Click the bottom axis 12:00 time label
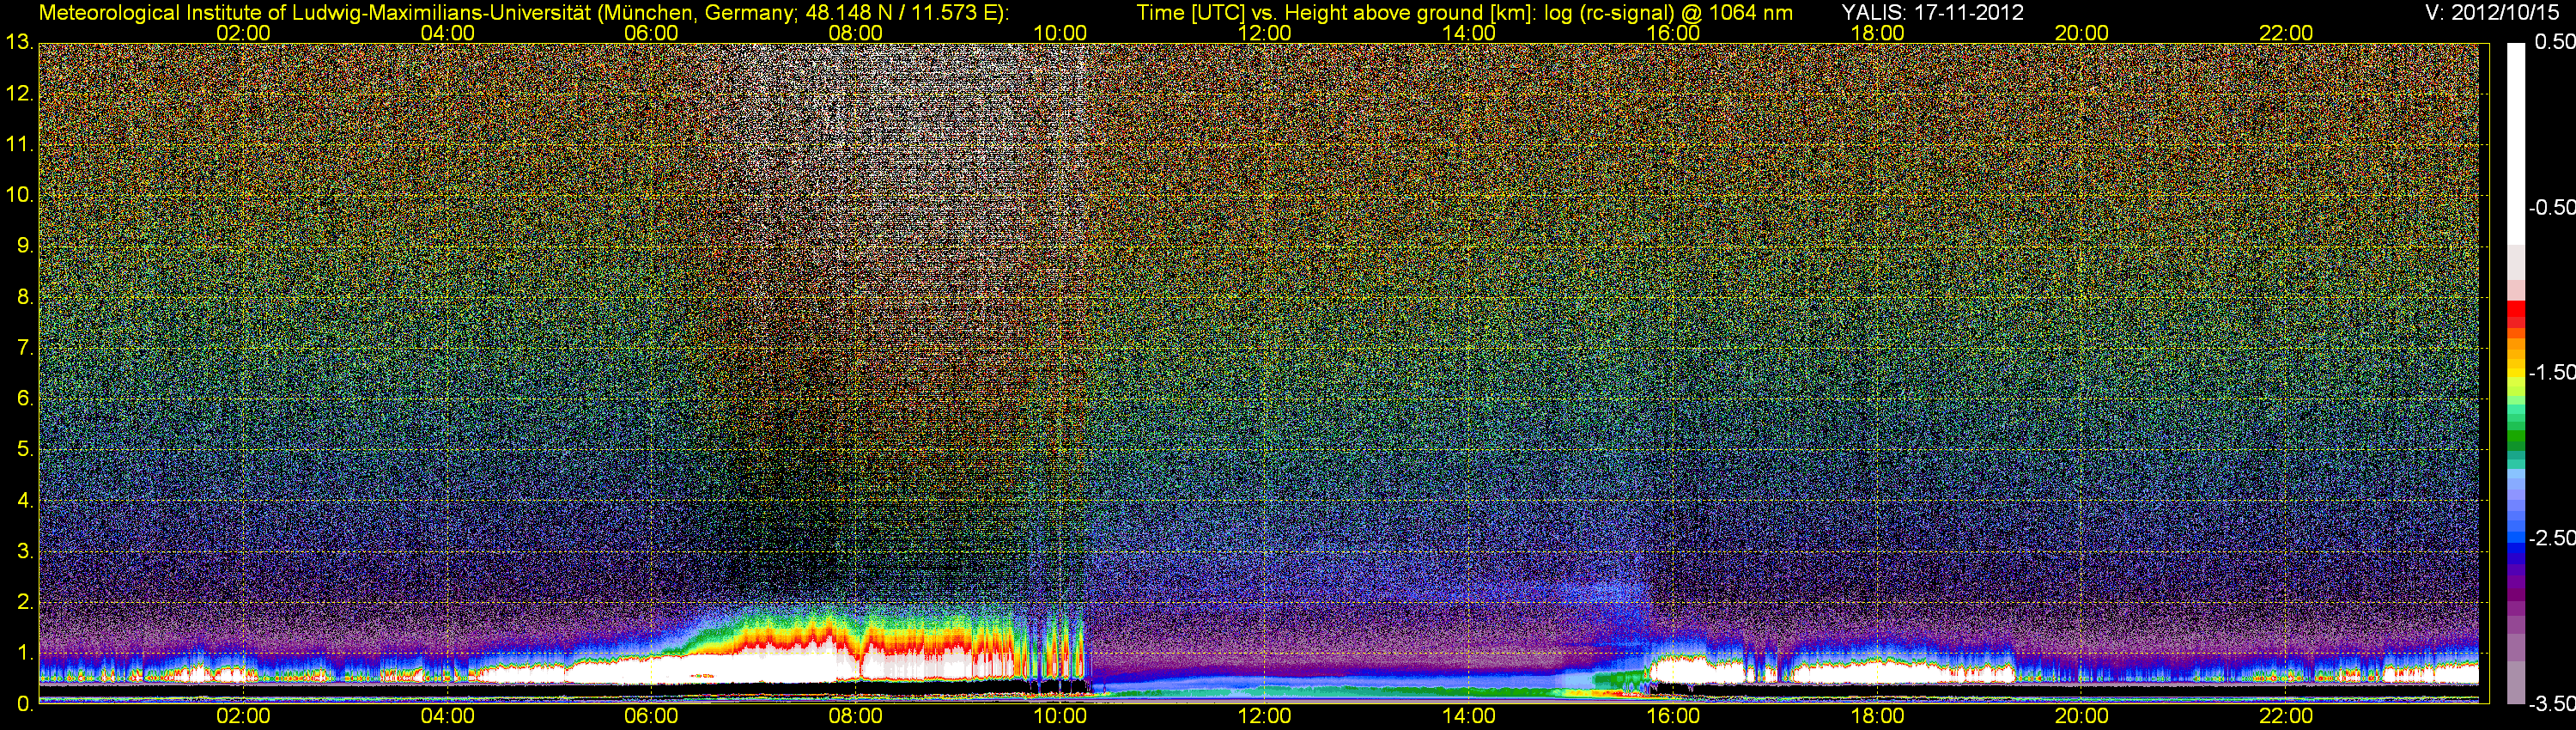Image resolution: width=2576 pixels, height=730 pixels. (x=1264, y=716)
